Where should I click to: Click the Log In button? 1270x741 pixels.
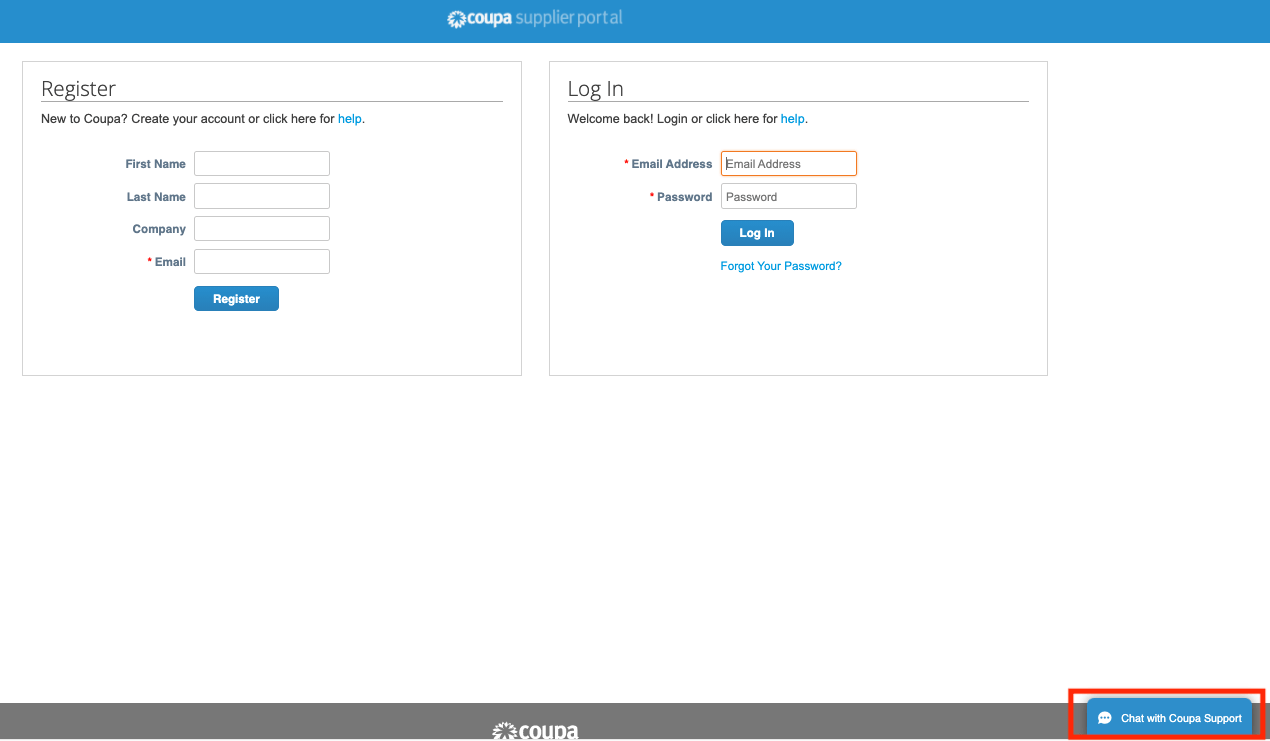click(757, 232)
